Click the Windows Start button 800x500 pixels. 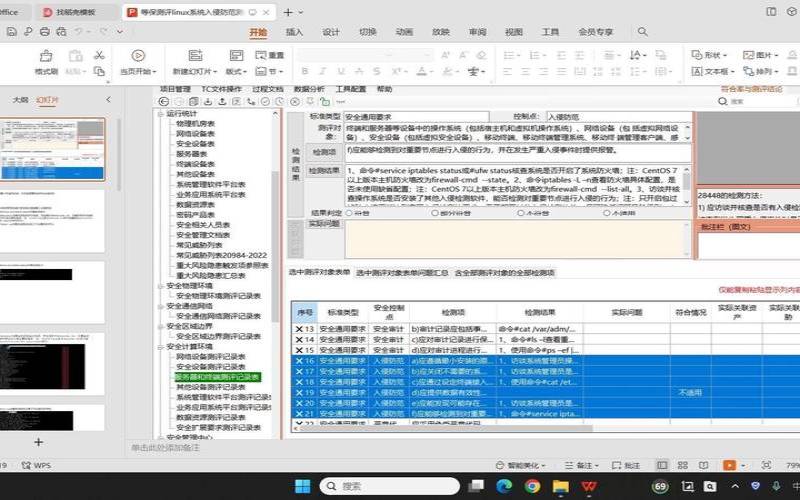[302, 486]
